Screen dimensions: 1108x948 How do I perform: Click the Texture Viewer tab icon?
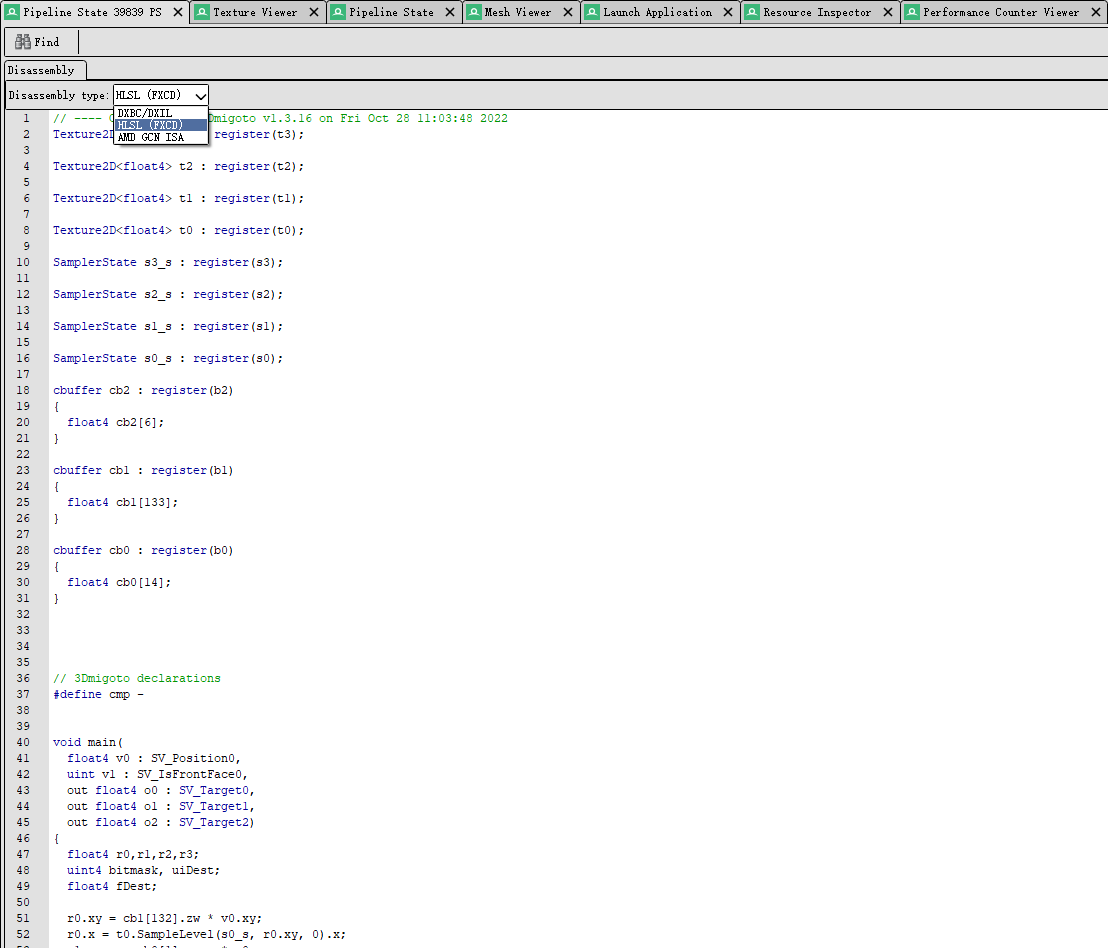(202, 12)
